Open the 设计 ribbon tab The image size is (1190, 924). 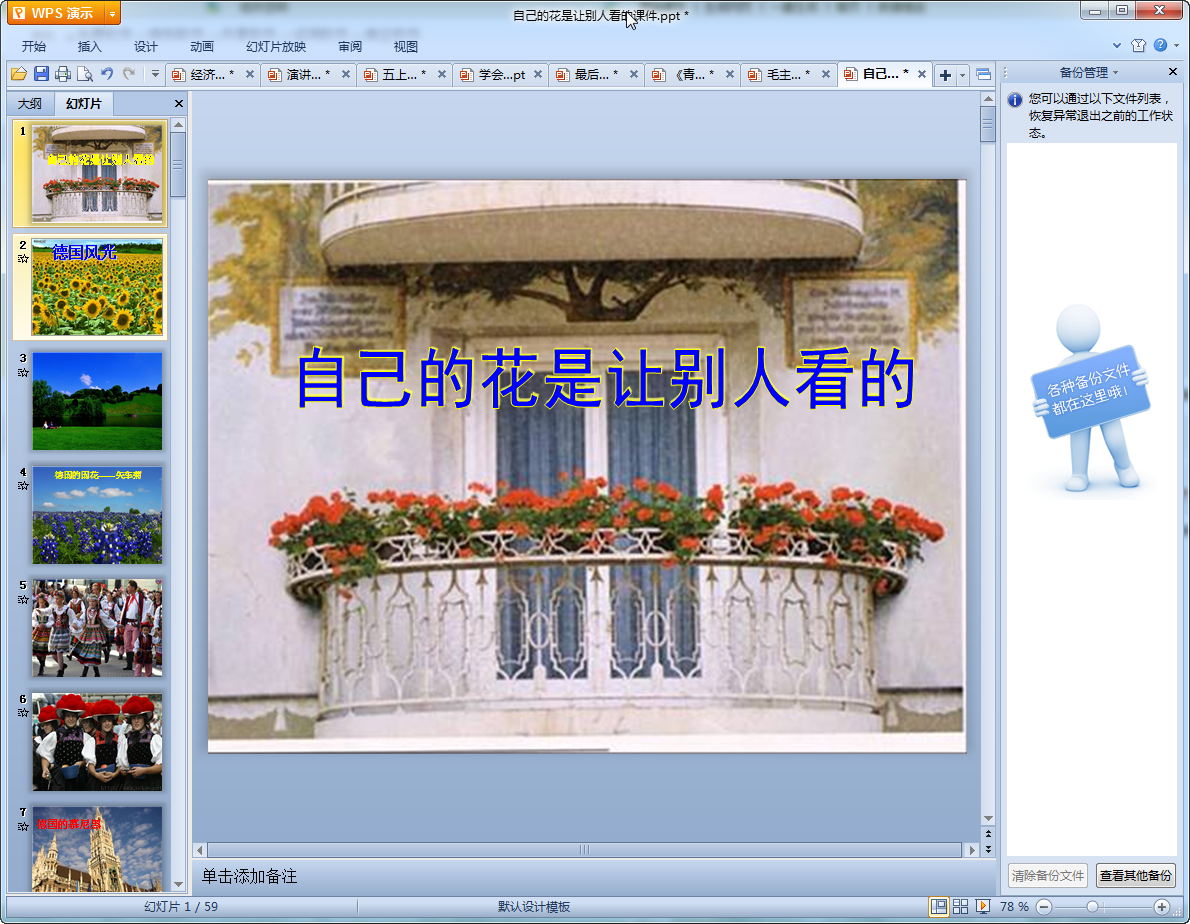(146, 46)
